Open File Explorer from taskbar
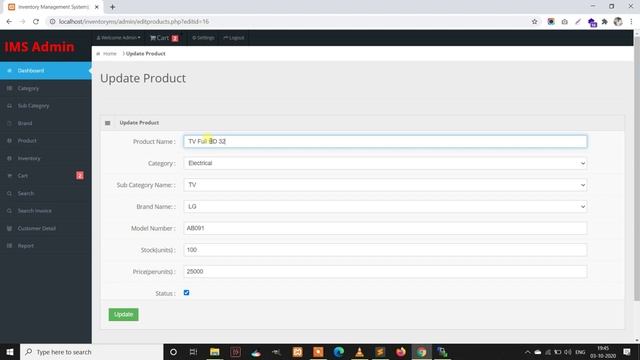 (215, 352)
